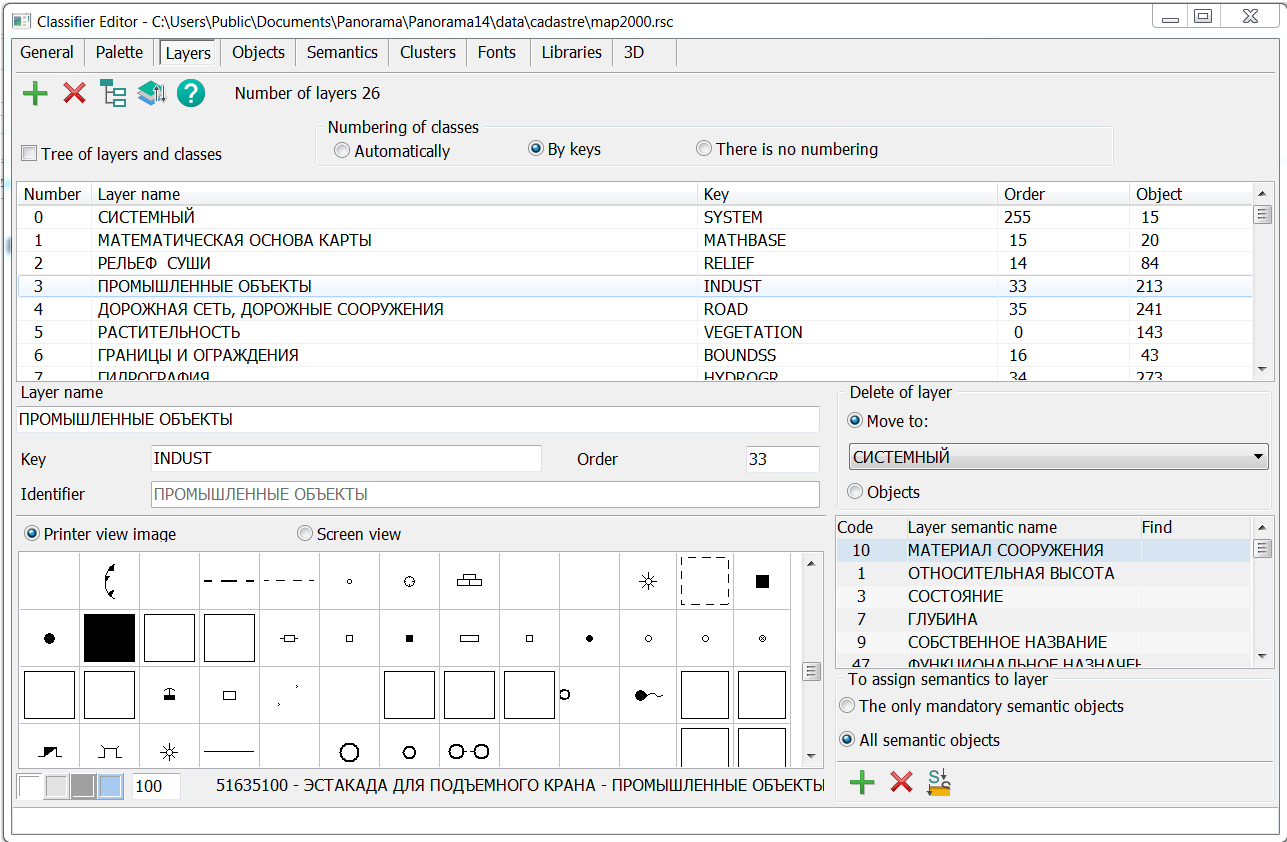This screenshot has width=1287, height=842.
Task: Select the crossed small circle symbol
Action: tap(762, 638)
